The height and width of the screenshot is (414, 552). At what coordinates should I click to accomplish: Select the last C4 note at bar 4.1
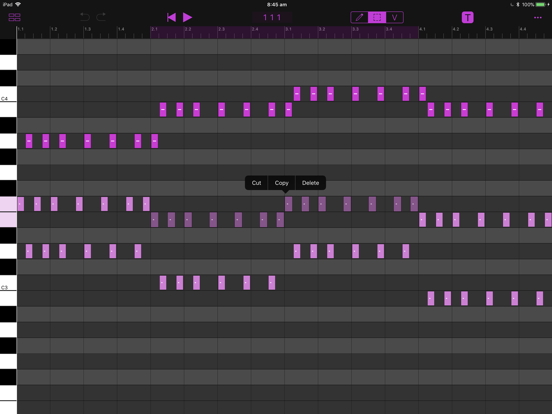point(422,94)
